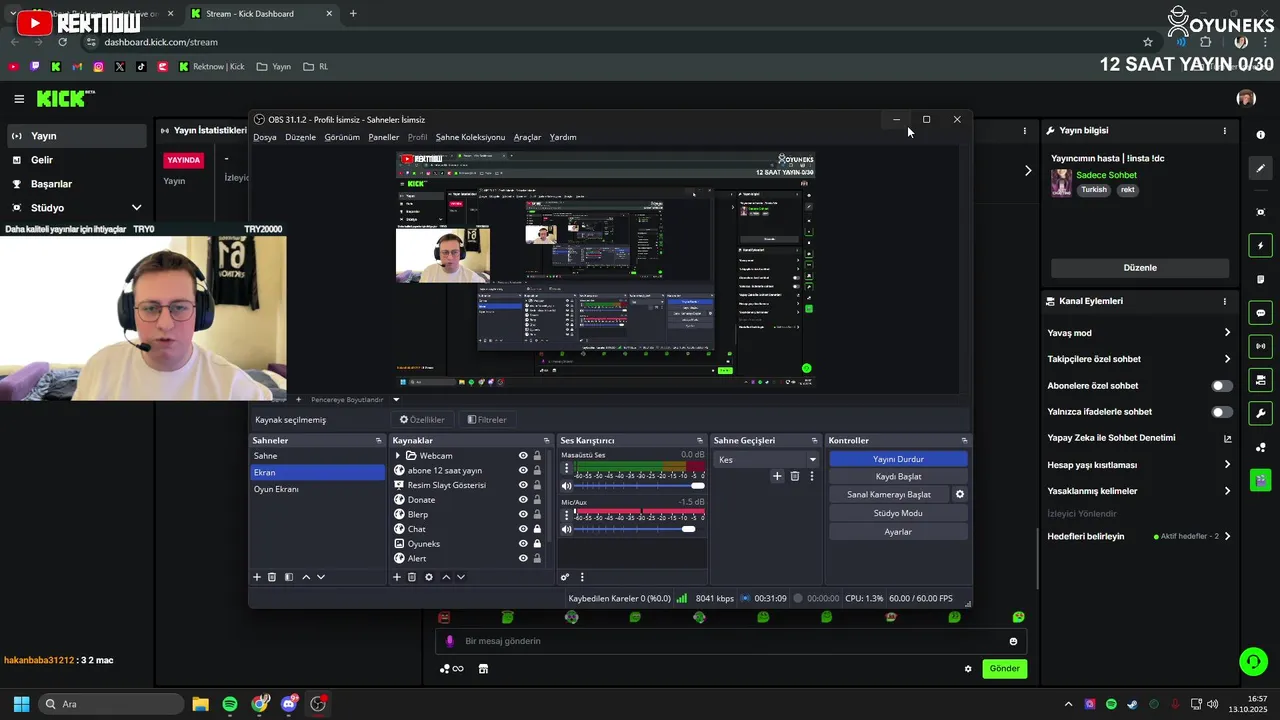Enable Abonelere özel sohbet switch

pyautogui.click(x=1222, y=386)
